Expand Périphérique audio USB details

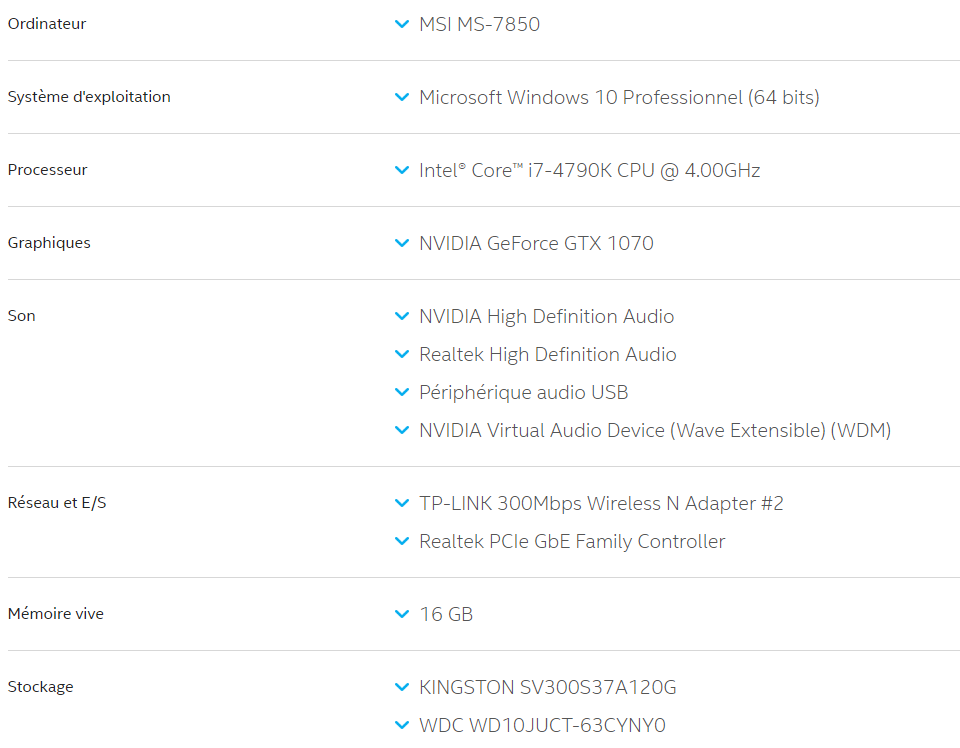(x=402, y=392)
